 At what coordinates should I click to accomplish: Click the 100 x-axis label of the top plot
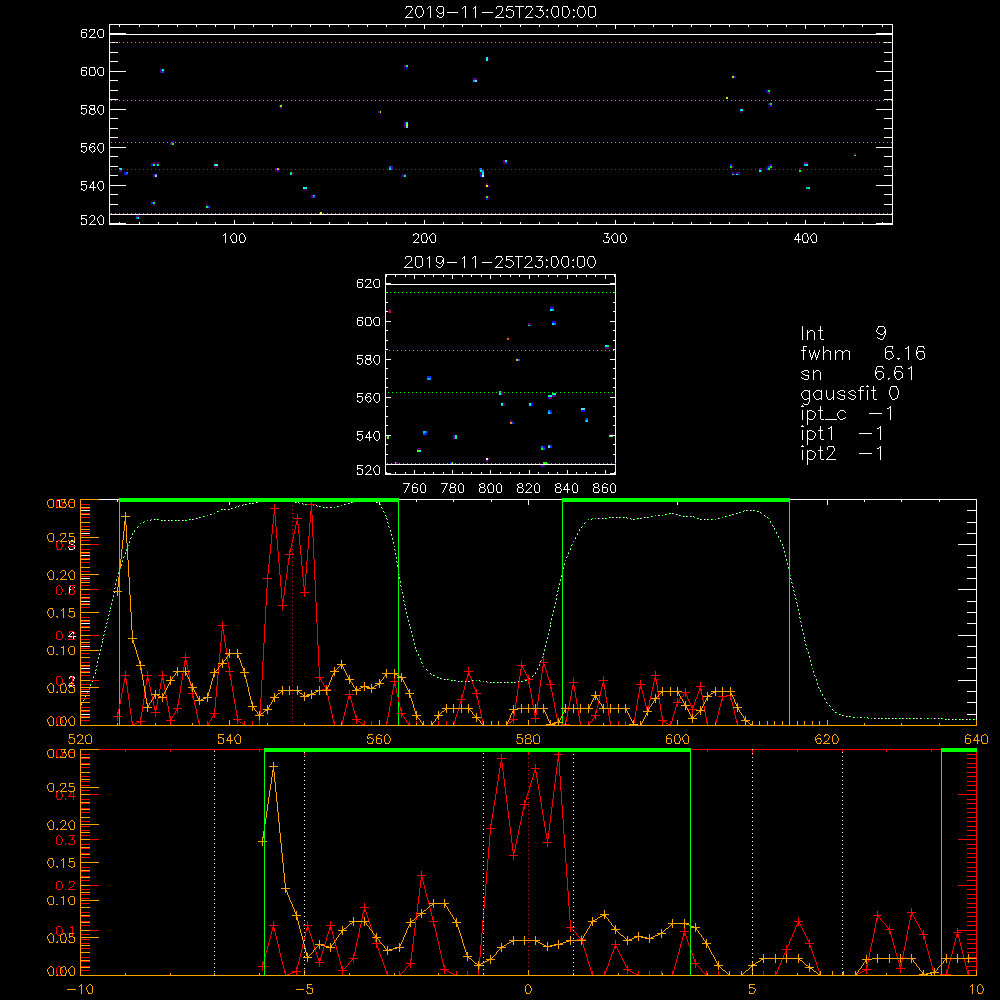(234, 239)
